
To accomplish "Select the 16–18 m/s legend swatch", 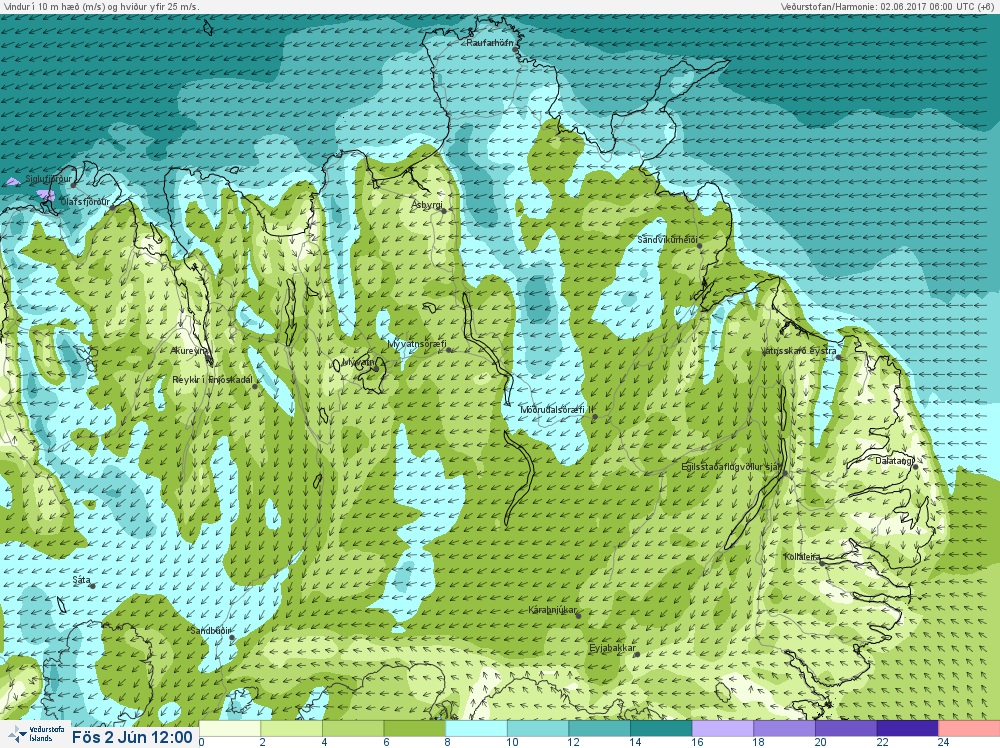I will tap(723, 728).
